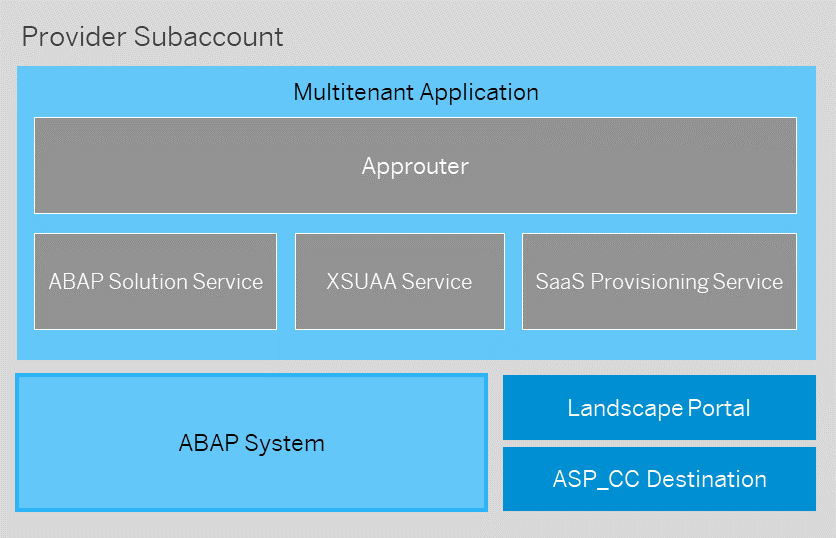Click the Approuter box
Viewport: 836px width, 538px height.
pyautogui.click(x=415, y=165)
